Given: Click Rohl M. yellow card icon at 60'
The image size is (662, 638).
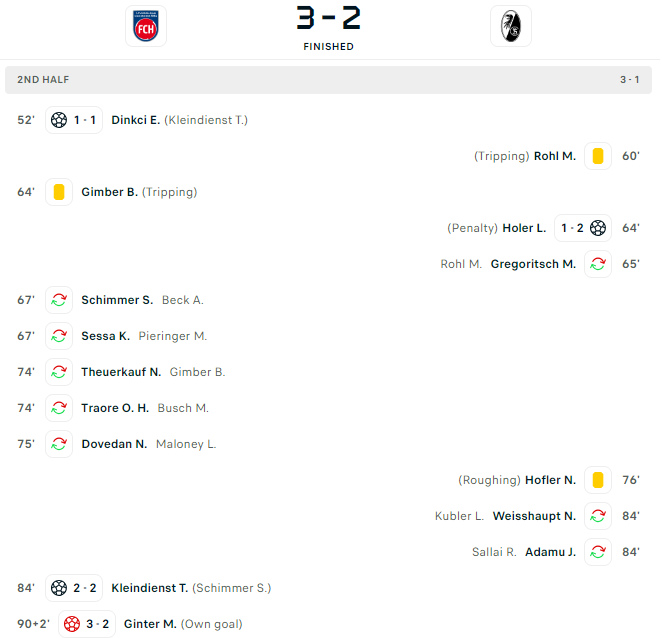Looking at the screenshot, I should (598, 156).
